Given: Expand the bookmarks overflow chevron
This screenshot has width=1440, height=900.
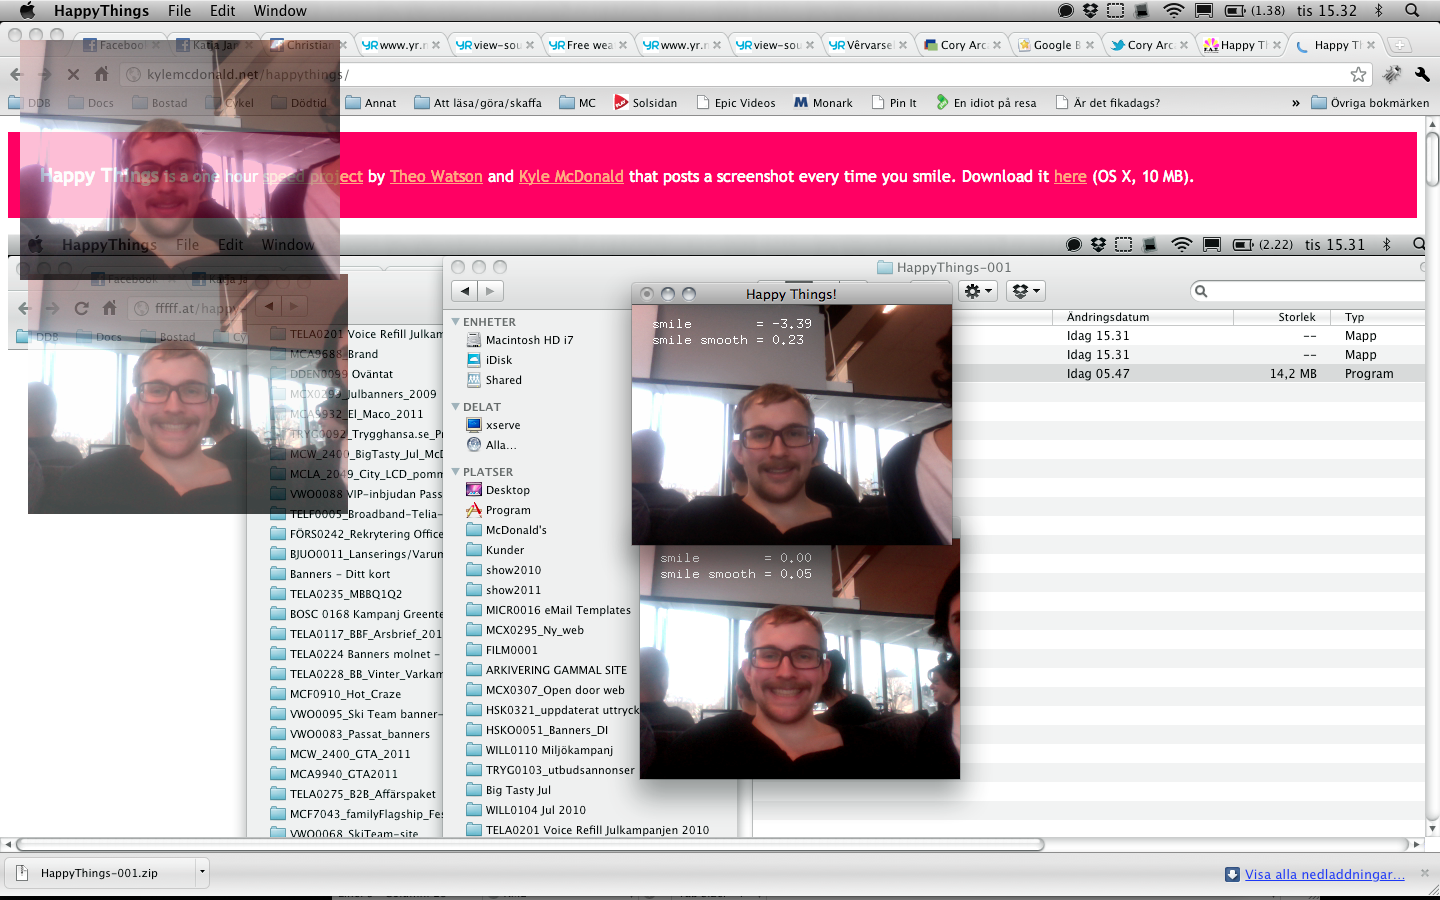Looking at the screenshot, I should coord(1296,103).
